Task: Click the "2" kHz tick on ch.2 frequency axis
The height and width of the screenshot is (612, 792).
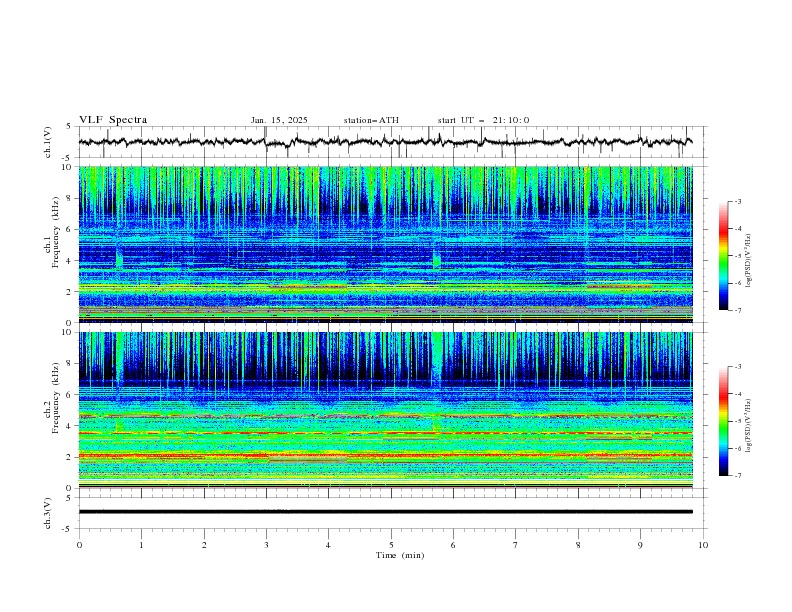Action: click(71, 457)
